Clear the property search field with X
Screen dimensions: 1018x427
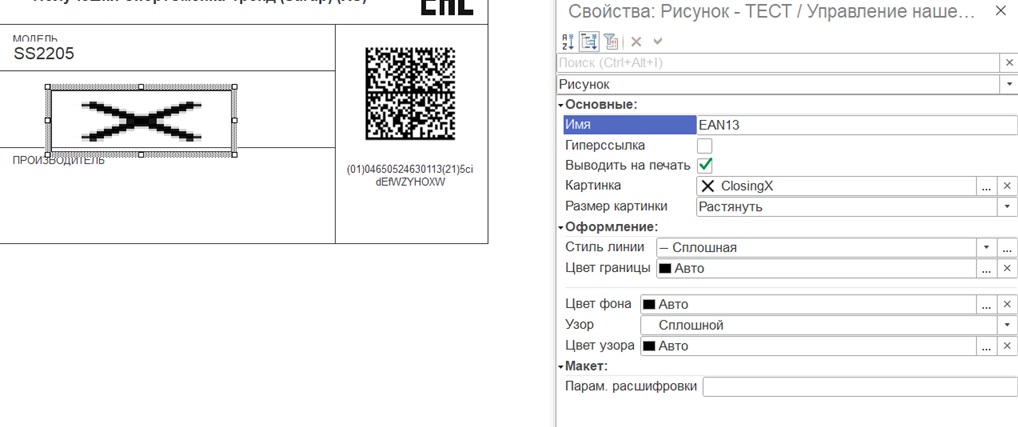tap(1010, 63)
